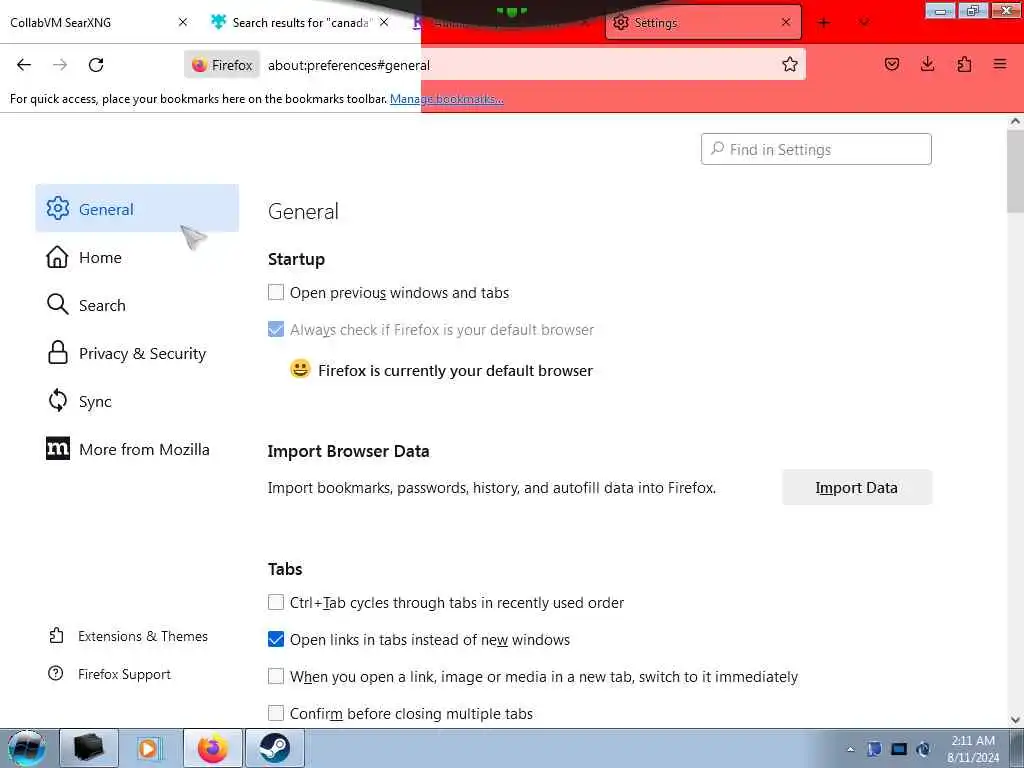Viewport: 1024px width, 768px height.
Task: Open the Sync settings category
Action: click(x=137, y=401)
